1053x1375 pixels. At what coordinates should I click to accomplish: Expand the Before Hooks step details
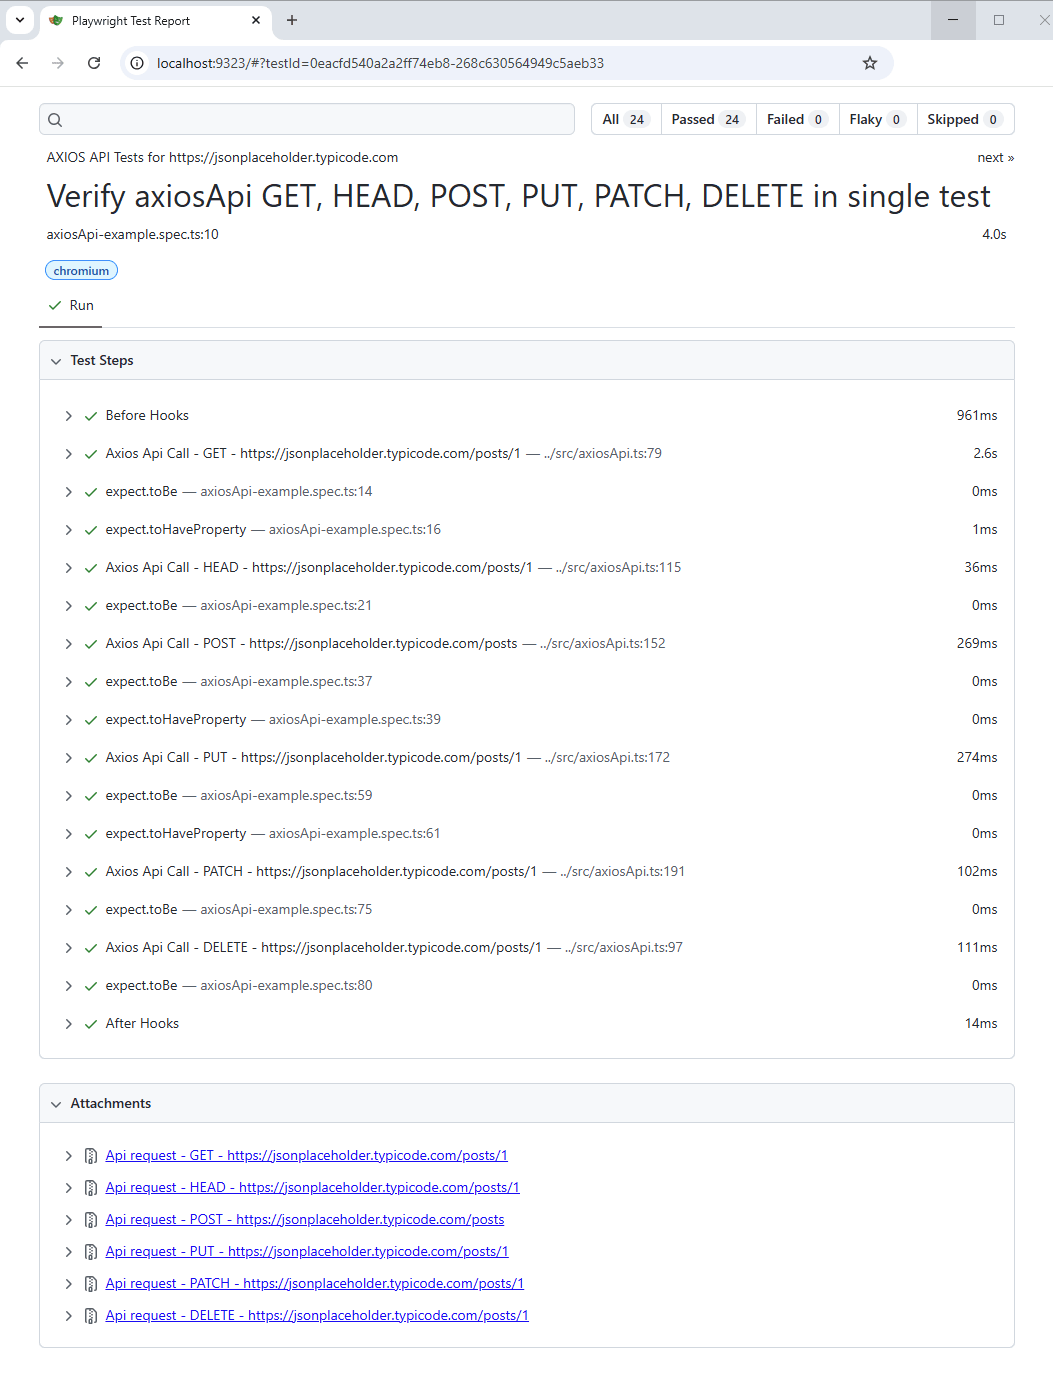[x=68, y=415]
